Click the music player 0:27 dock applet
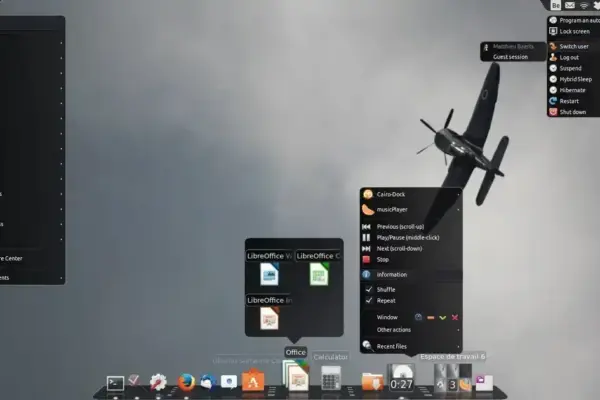This screenshot has height=400, width=600. 401,377
